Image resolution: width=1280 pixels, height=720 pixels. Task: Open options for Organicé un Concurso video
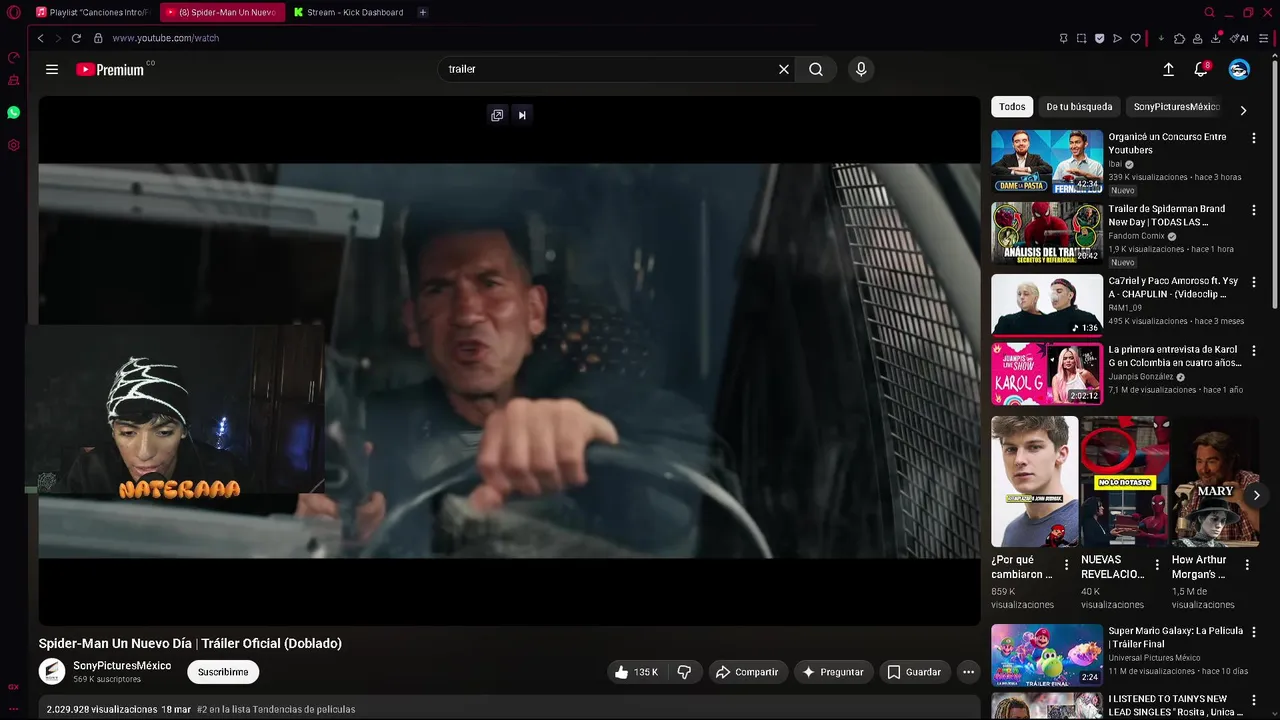tap(1254, 138)
